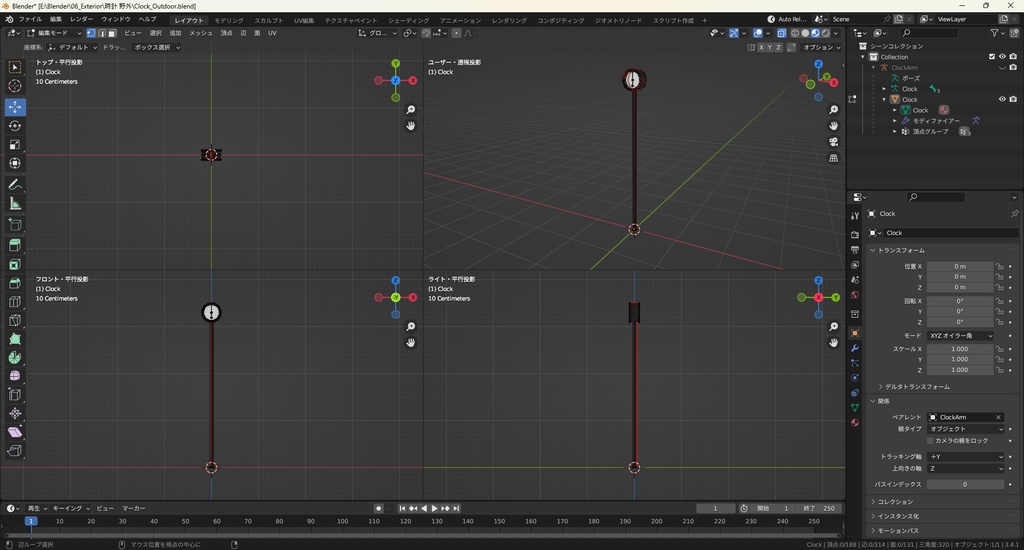The image size is (1024, 550).
Task: Open the ファイル menu
Action: pyautogui.click(x=30, y=19)
